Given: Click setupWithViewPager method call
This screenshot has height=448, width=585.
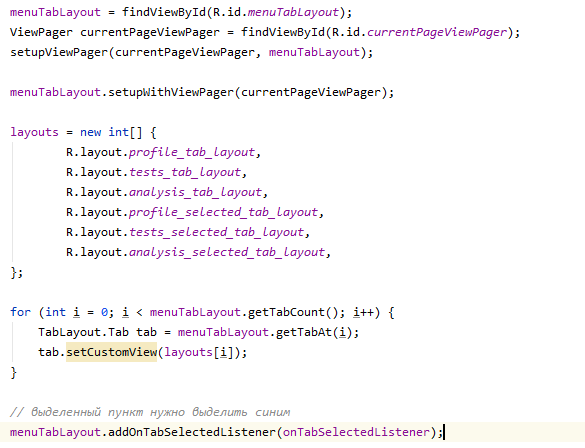Looking at the screenshot, I should click(171, 92).
